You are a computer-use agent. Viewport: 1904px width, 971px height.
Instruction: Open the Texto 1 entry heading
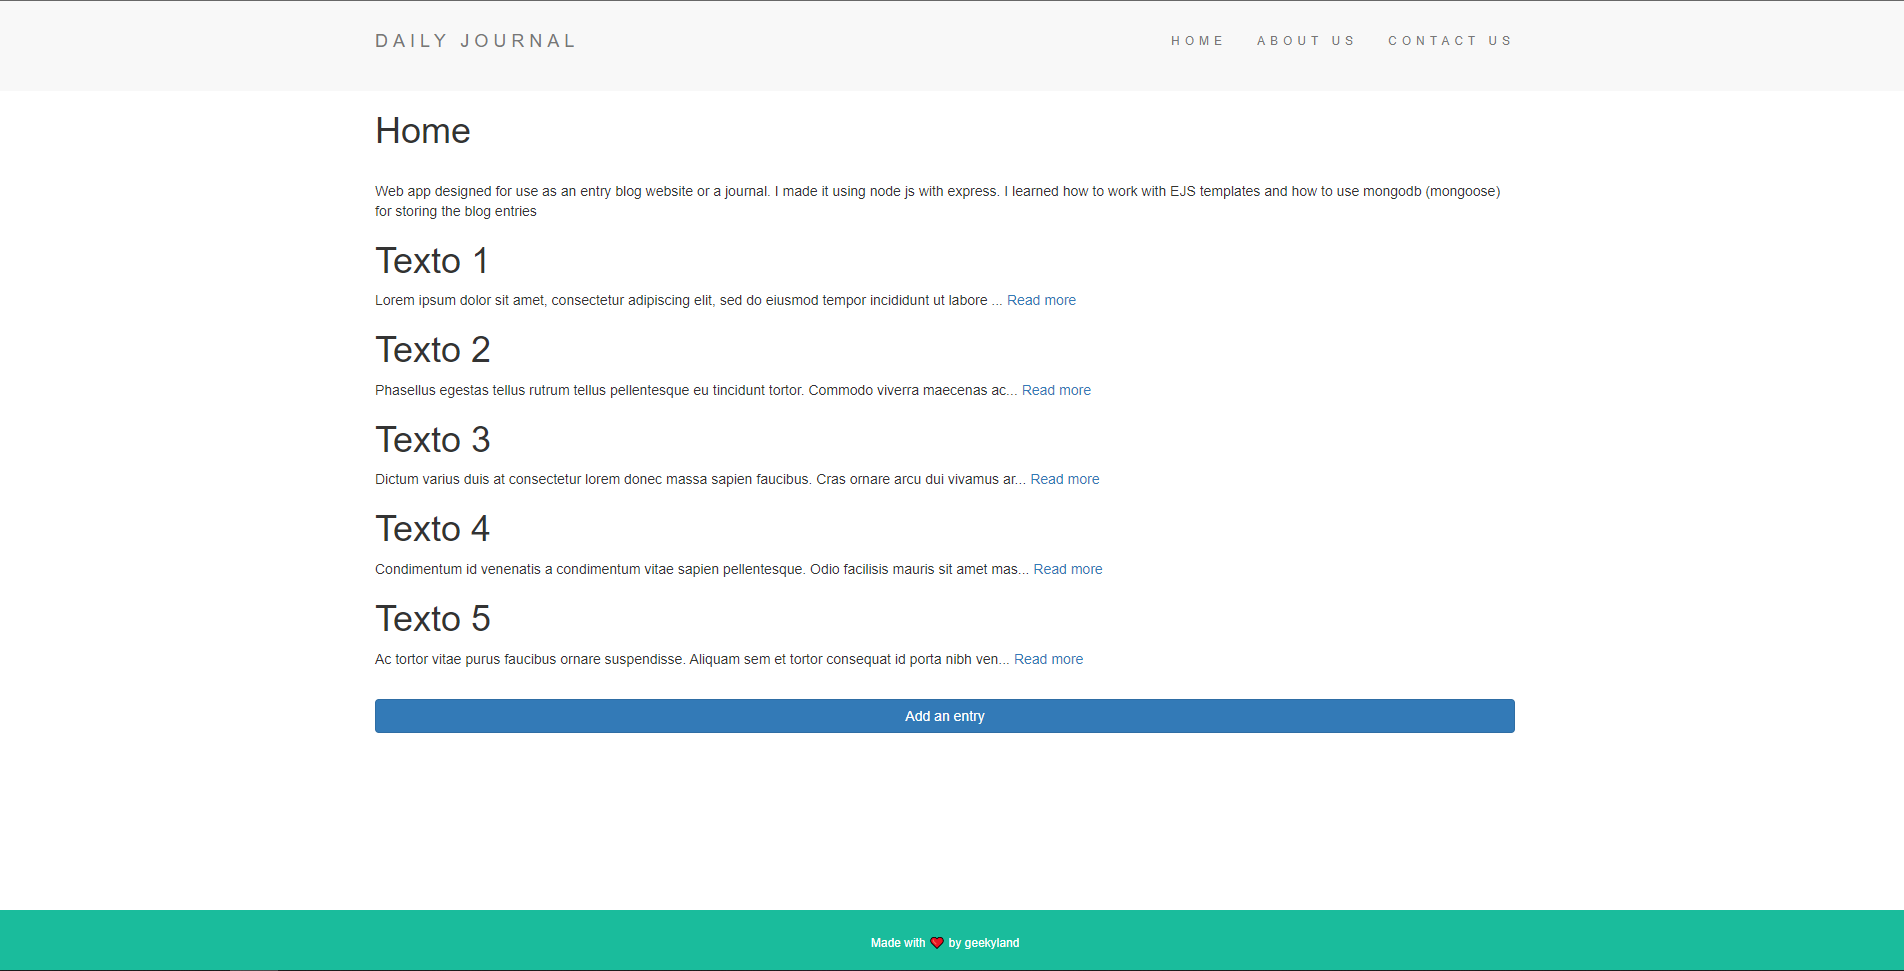[431, 261]
